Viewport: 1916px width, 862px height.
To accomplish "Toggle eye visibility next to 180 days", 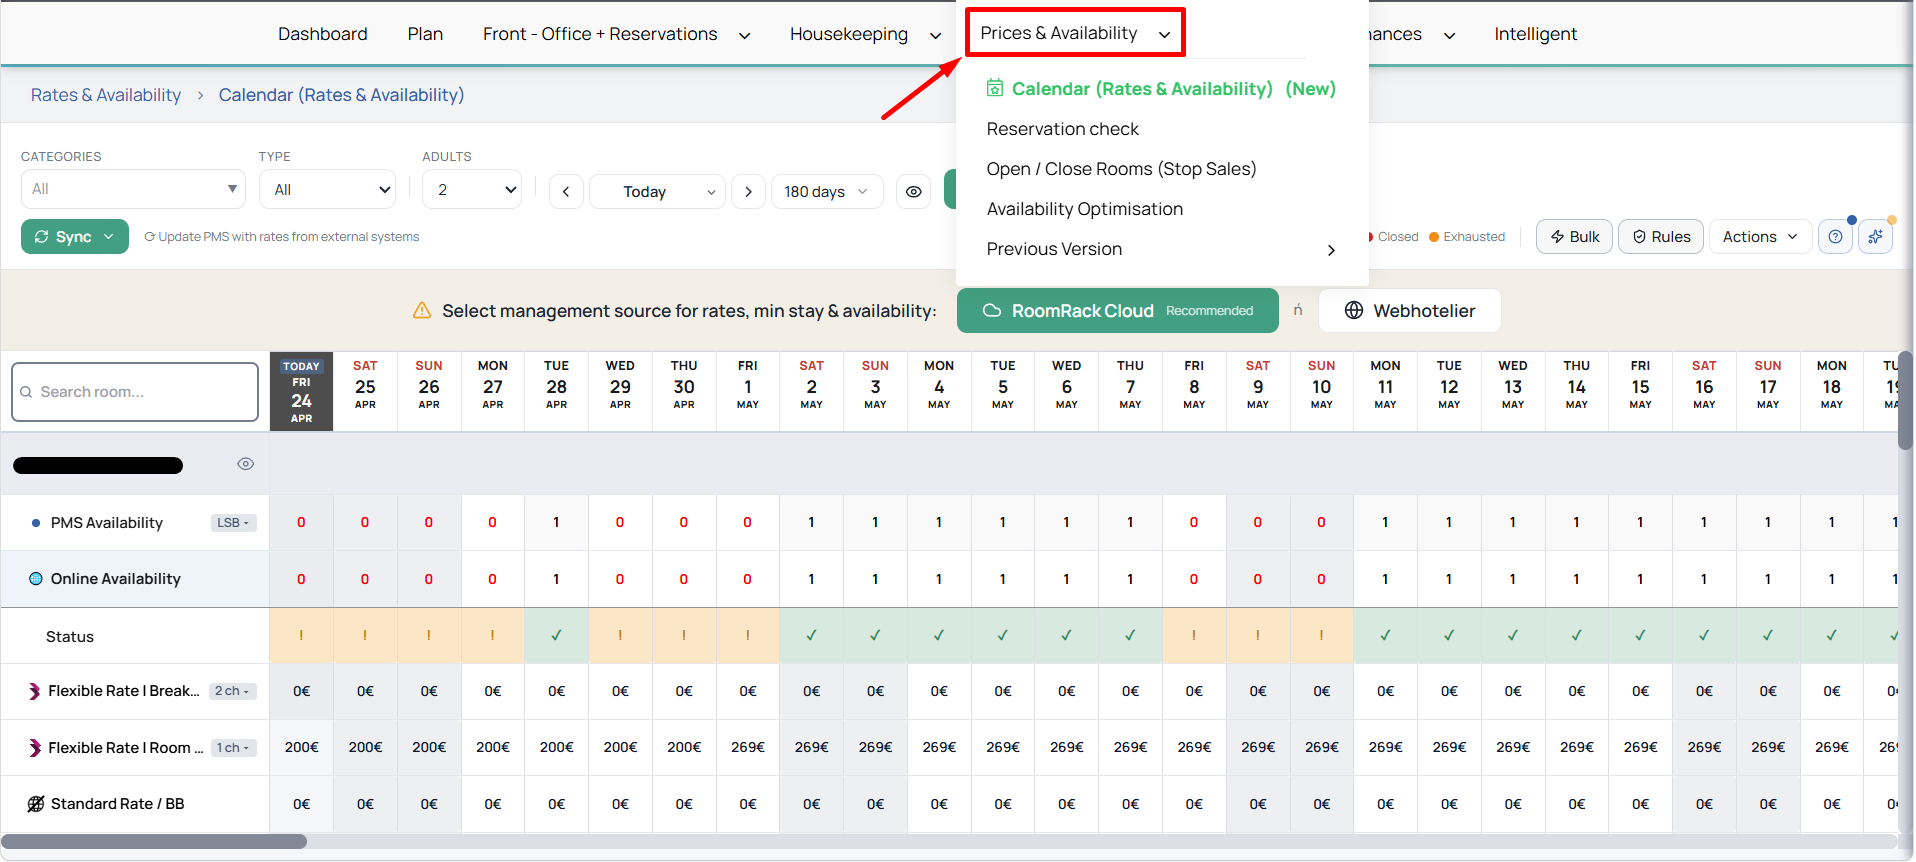I will (913, 192).
